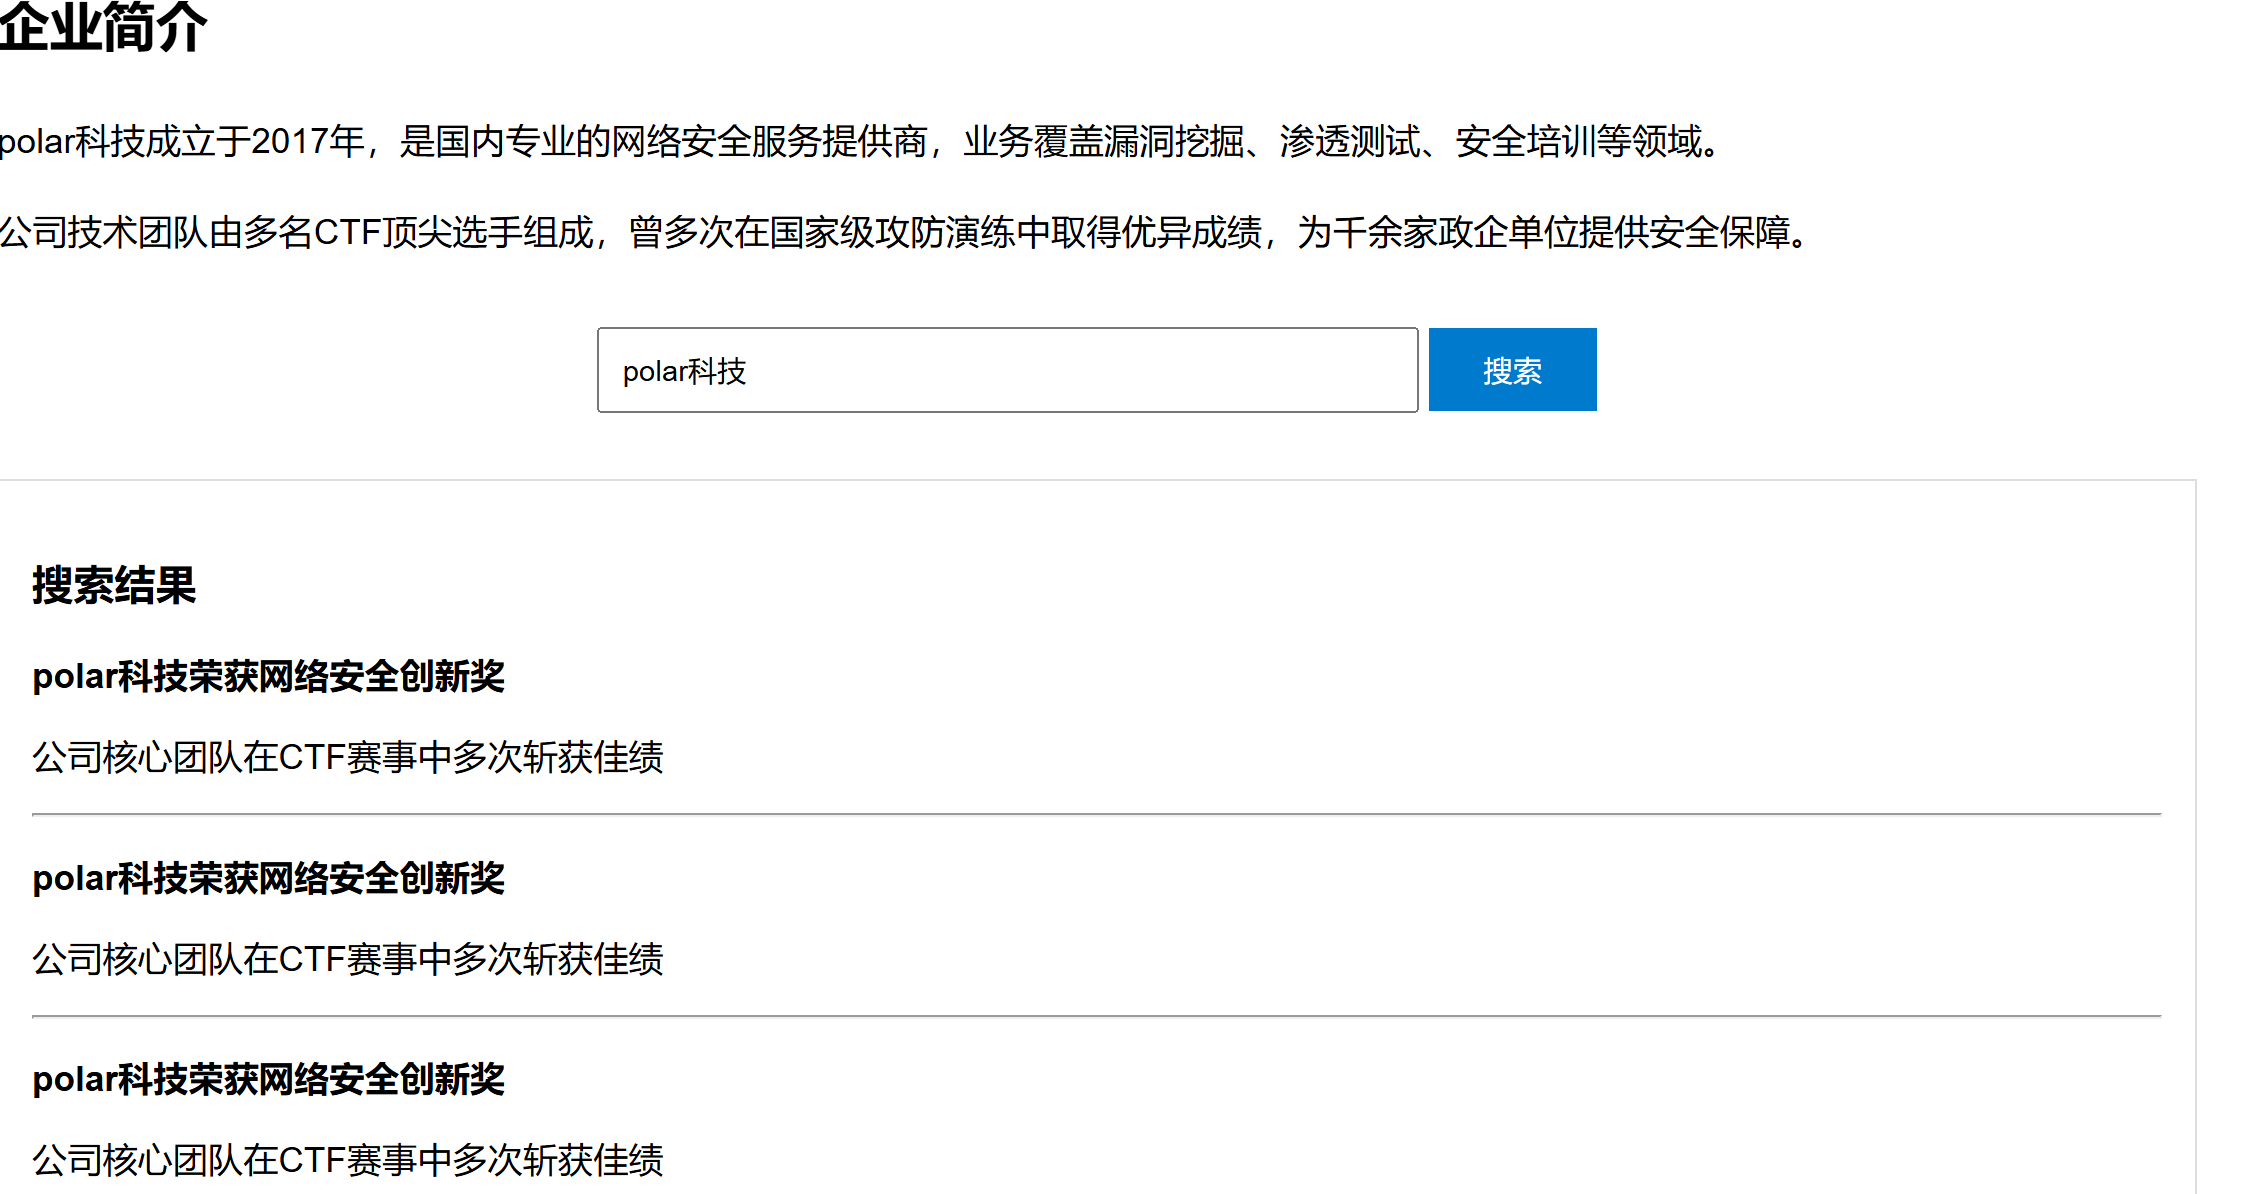This screenshot has width=2242, height=1194.
Task: Open the first polar科技荣获网络安全创新奖 result
Action: pos(268,677)
